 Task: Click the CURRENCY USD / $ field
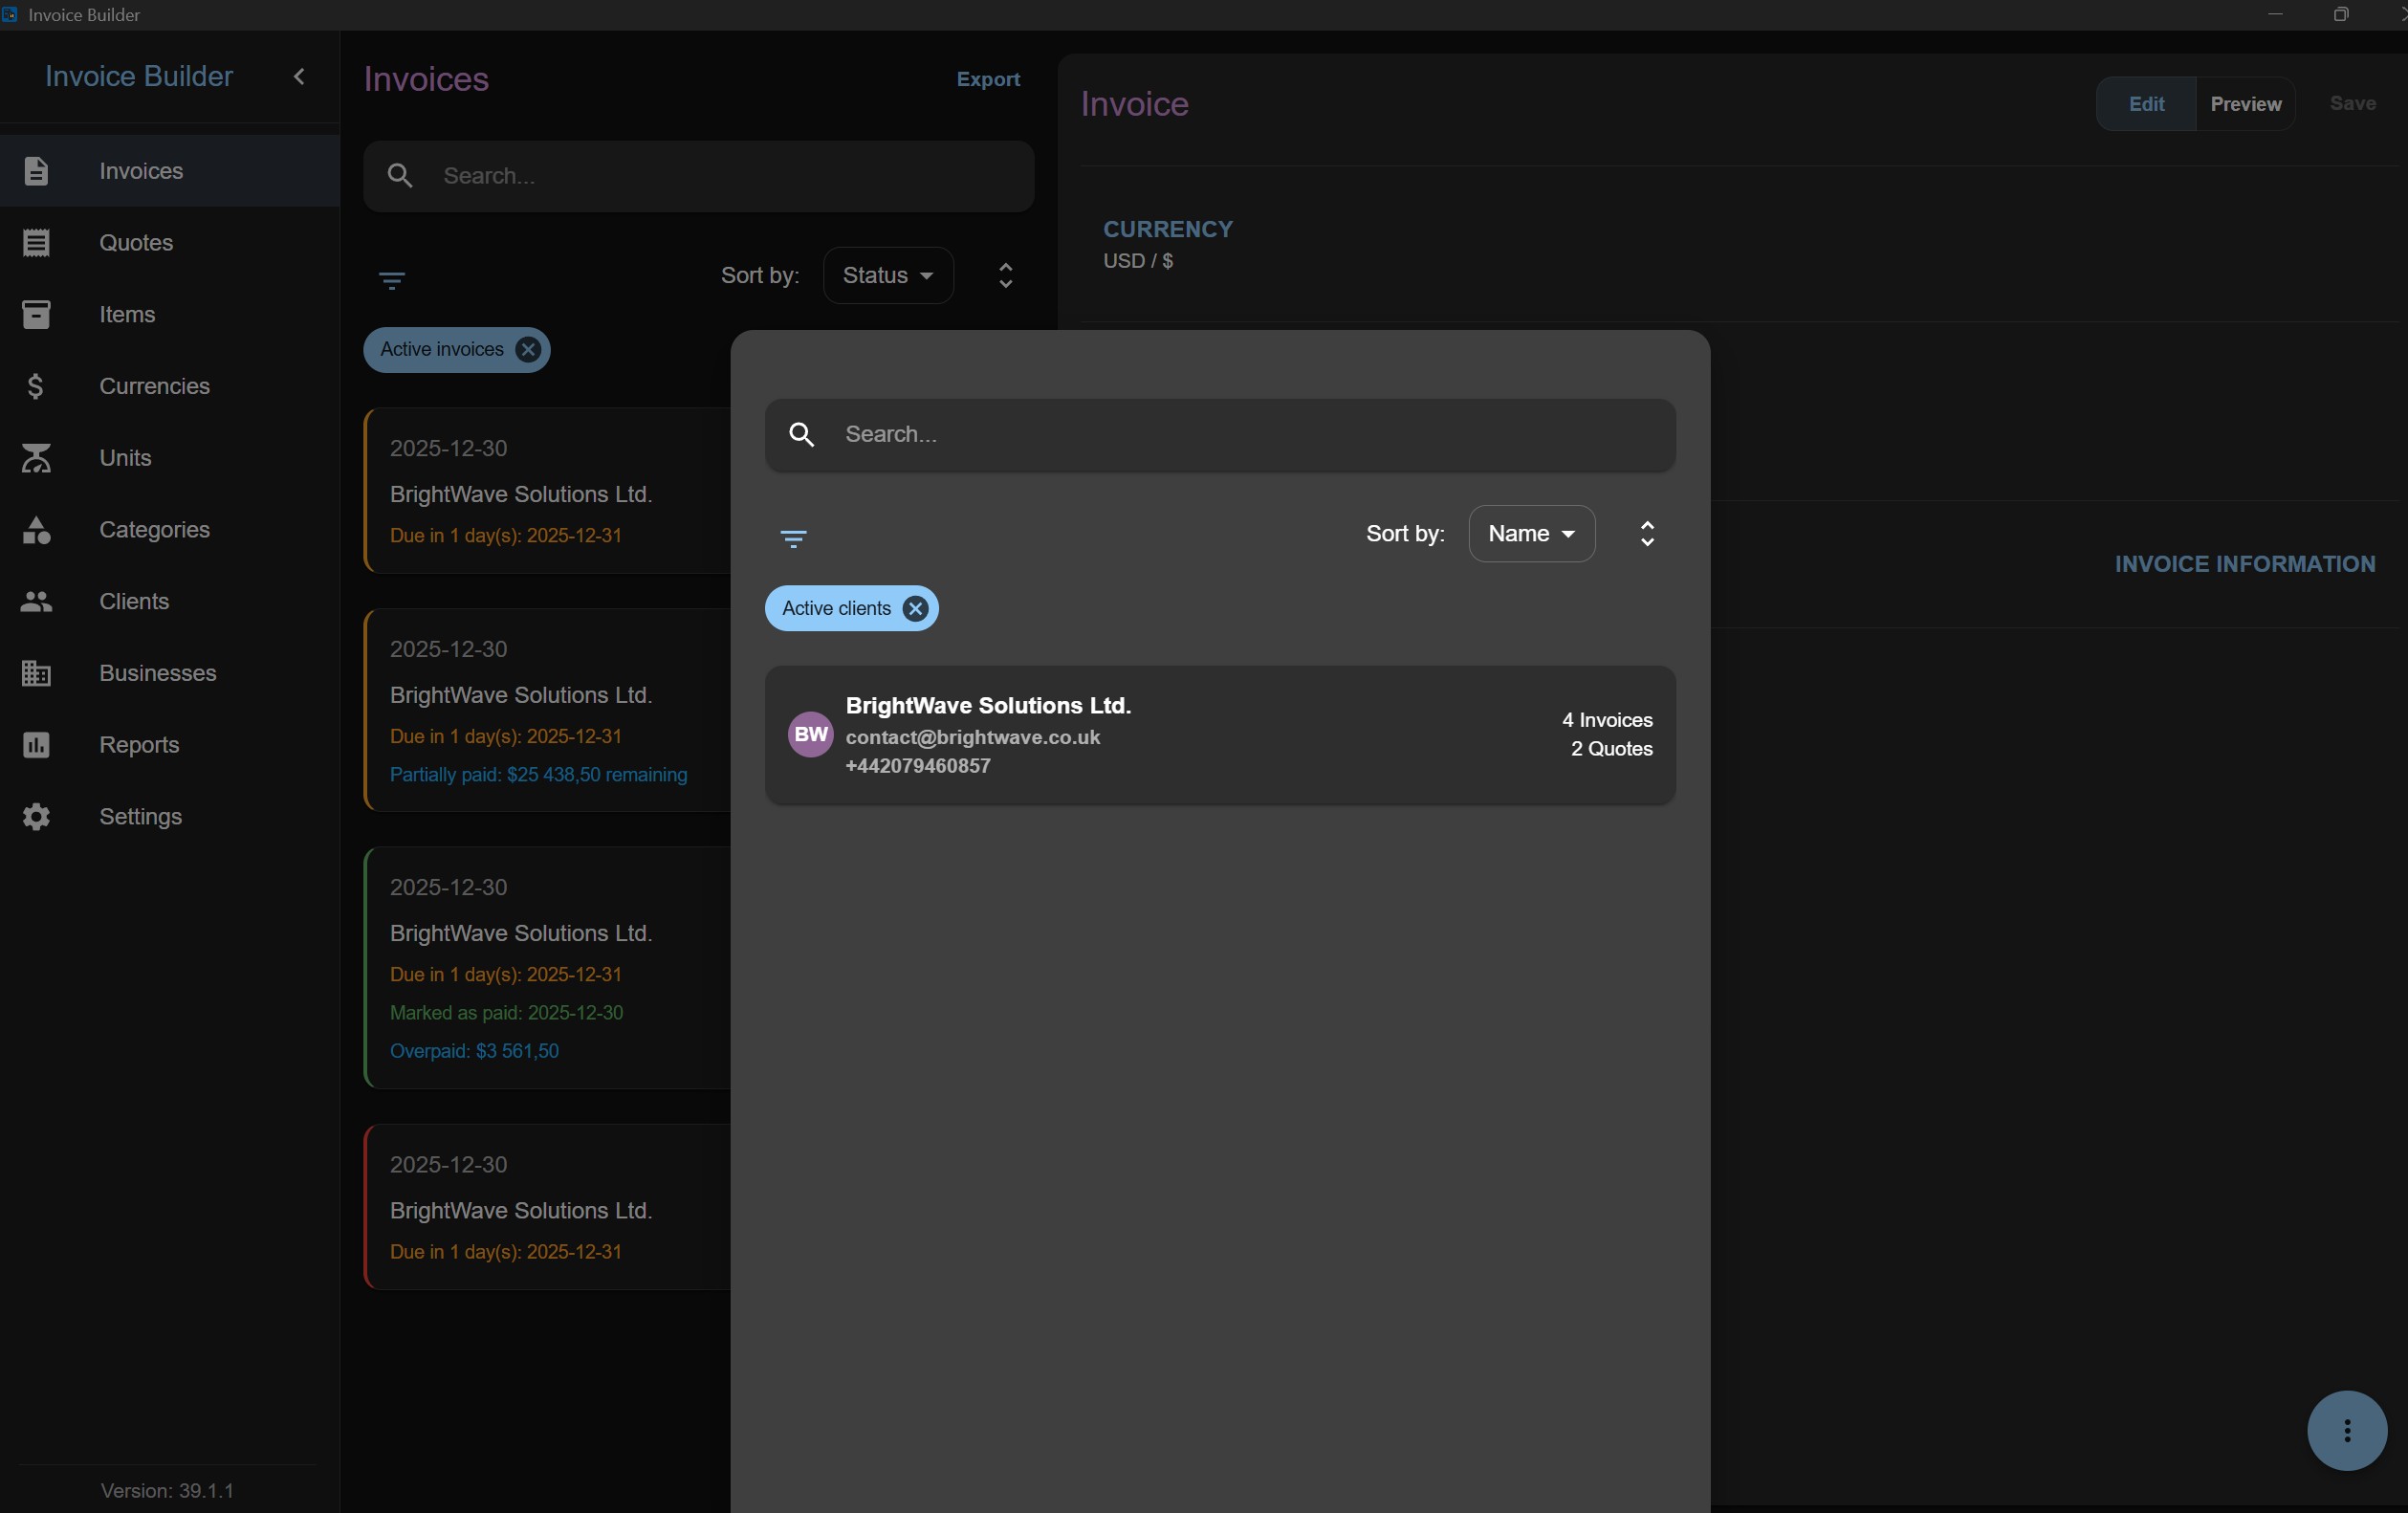click(1167, 244)
